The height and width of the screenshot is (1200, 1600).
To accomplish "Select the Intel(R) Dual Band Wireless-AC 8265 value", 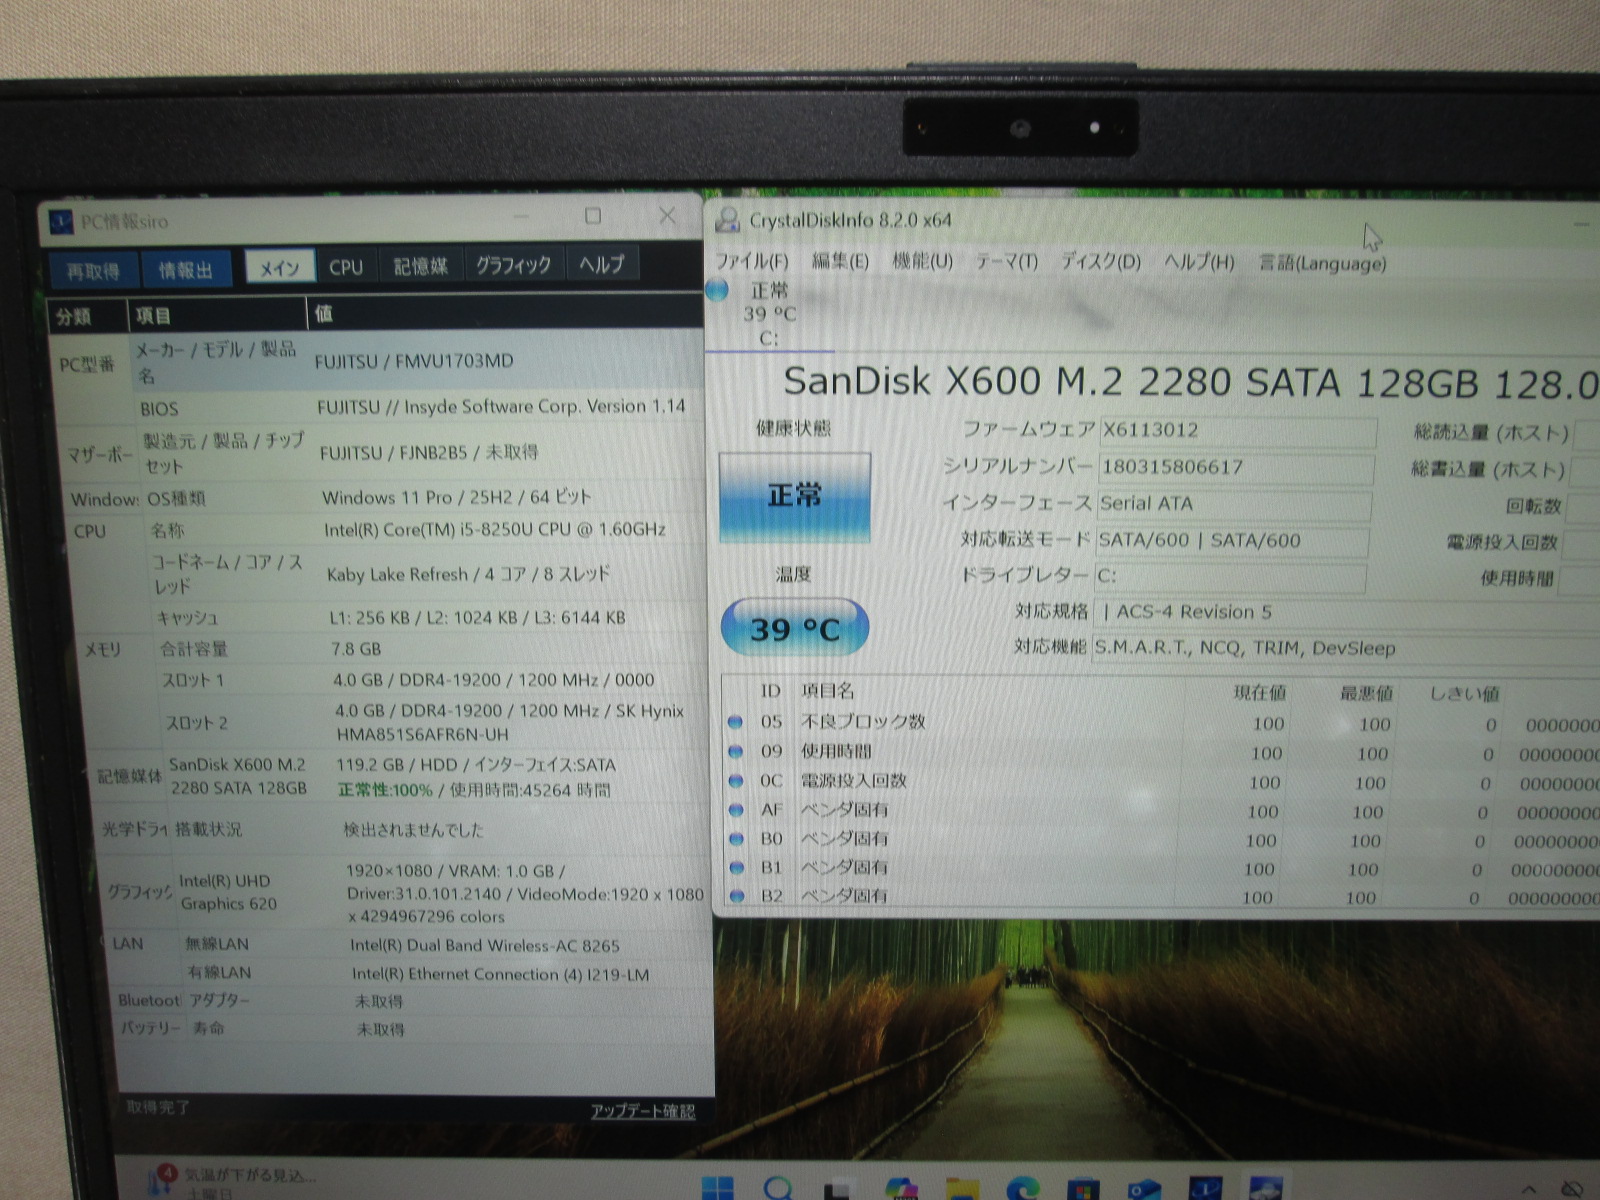I will [x=485, y=945].
